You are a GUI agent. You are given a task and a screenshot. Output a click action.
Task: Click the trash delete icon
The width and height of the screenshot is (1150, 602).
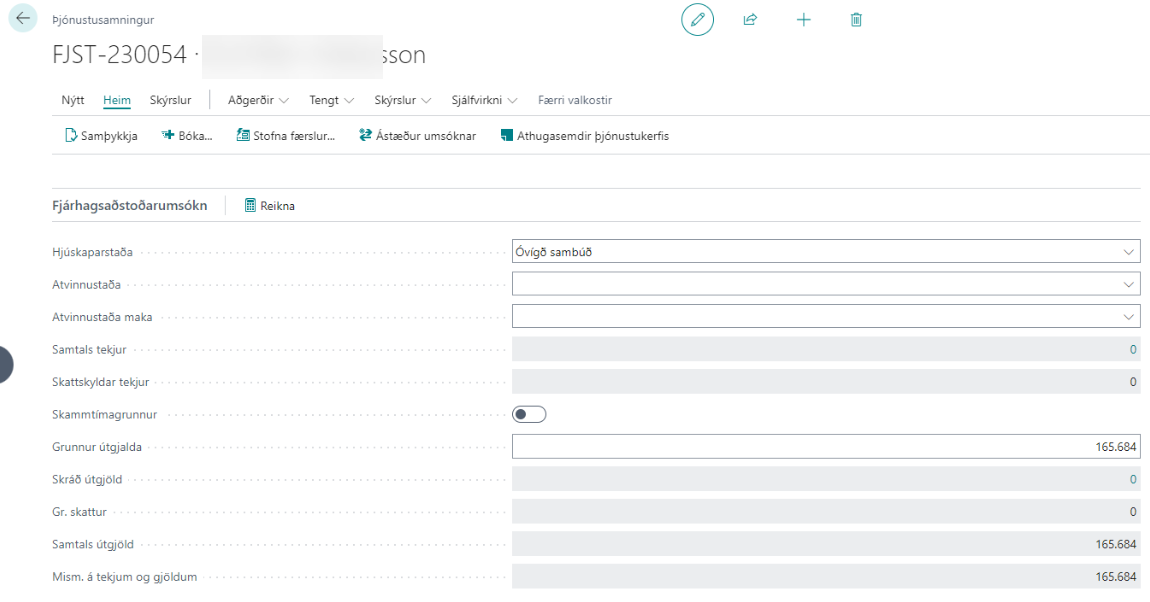856,20
